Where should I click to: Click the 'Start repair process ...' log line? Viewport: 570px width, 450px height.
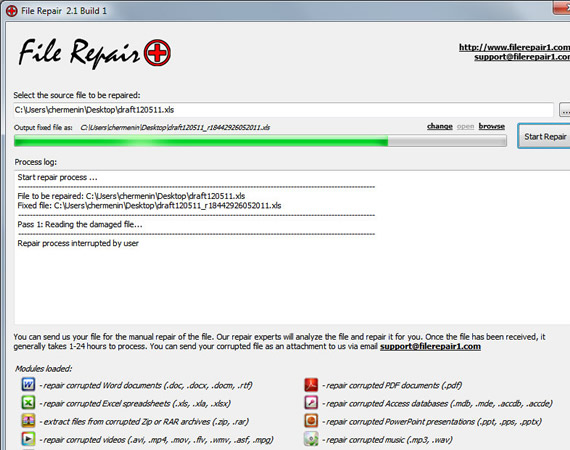(57, 177)
